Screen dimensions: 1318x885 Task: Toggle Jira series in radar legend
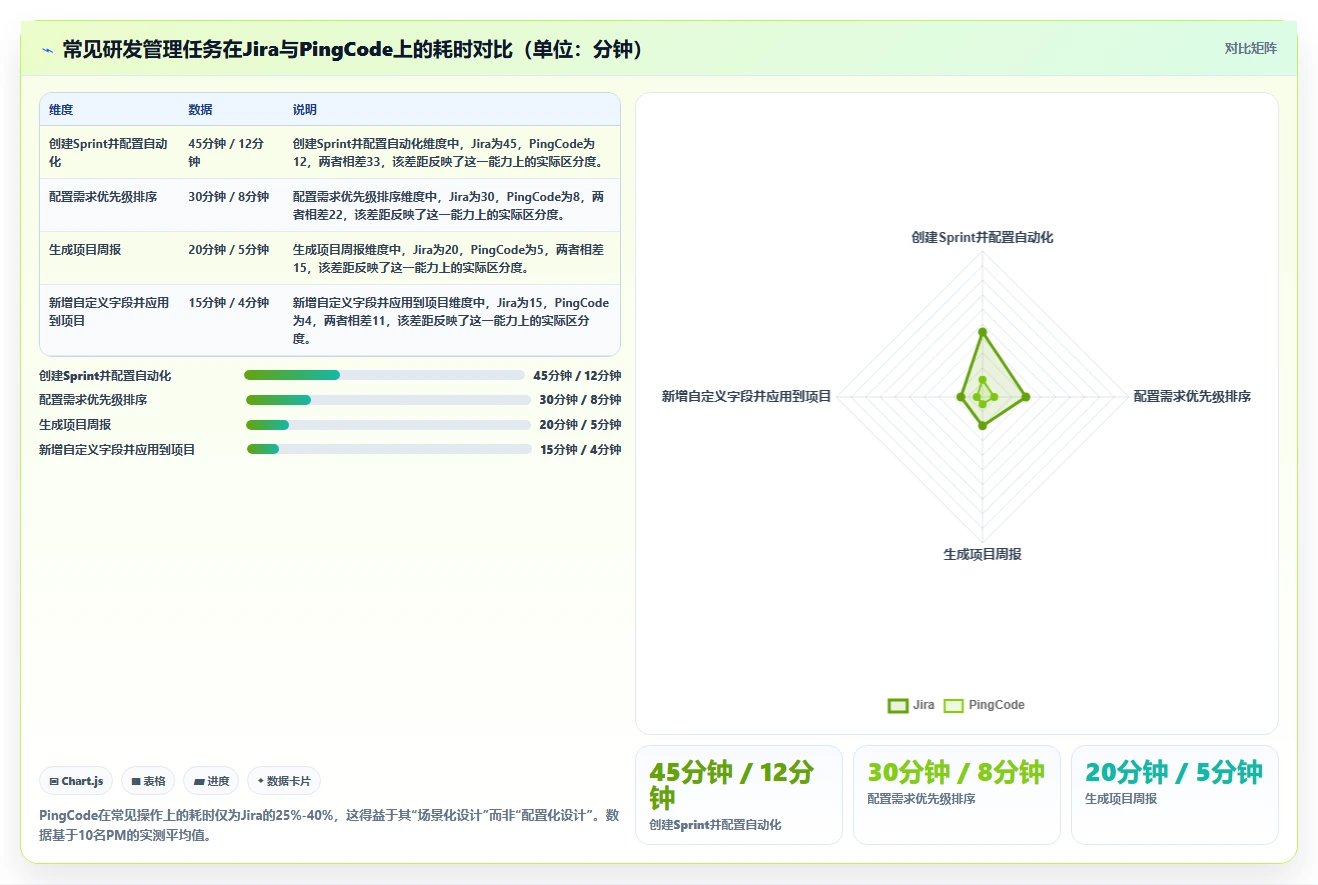911,705
